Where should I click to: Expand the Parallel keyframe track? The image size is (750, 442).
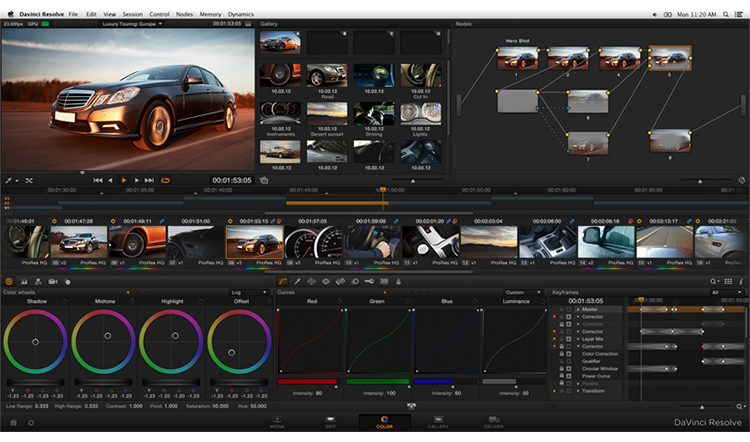(x=578, y=384)
